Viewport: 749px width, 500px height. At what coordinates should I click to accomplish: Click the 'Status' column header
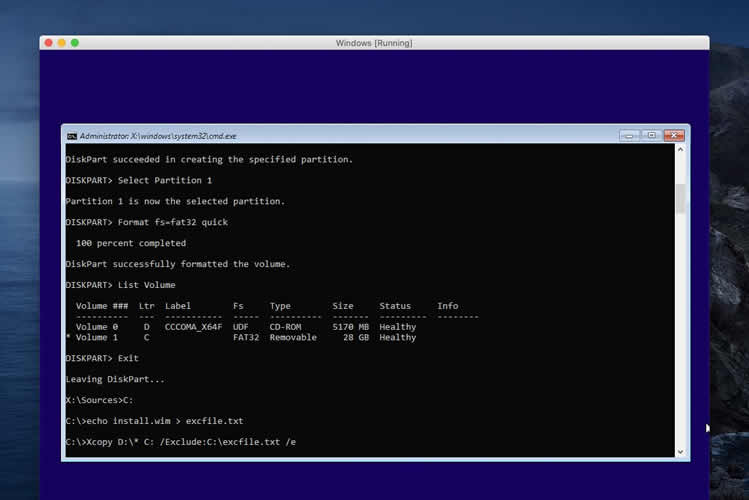395,306
